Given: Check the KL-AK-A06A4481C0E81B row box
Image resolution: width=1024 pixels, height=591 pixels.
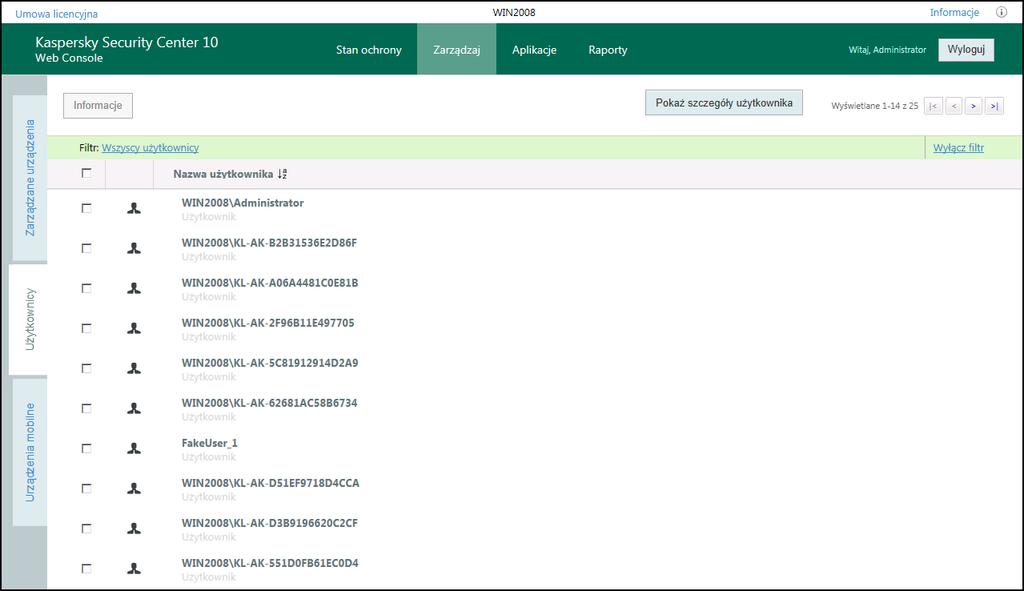Looking at the screenshot, I should (x=86, y=288).
